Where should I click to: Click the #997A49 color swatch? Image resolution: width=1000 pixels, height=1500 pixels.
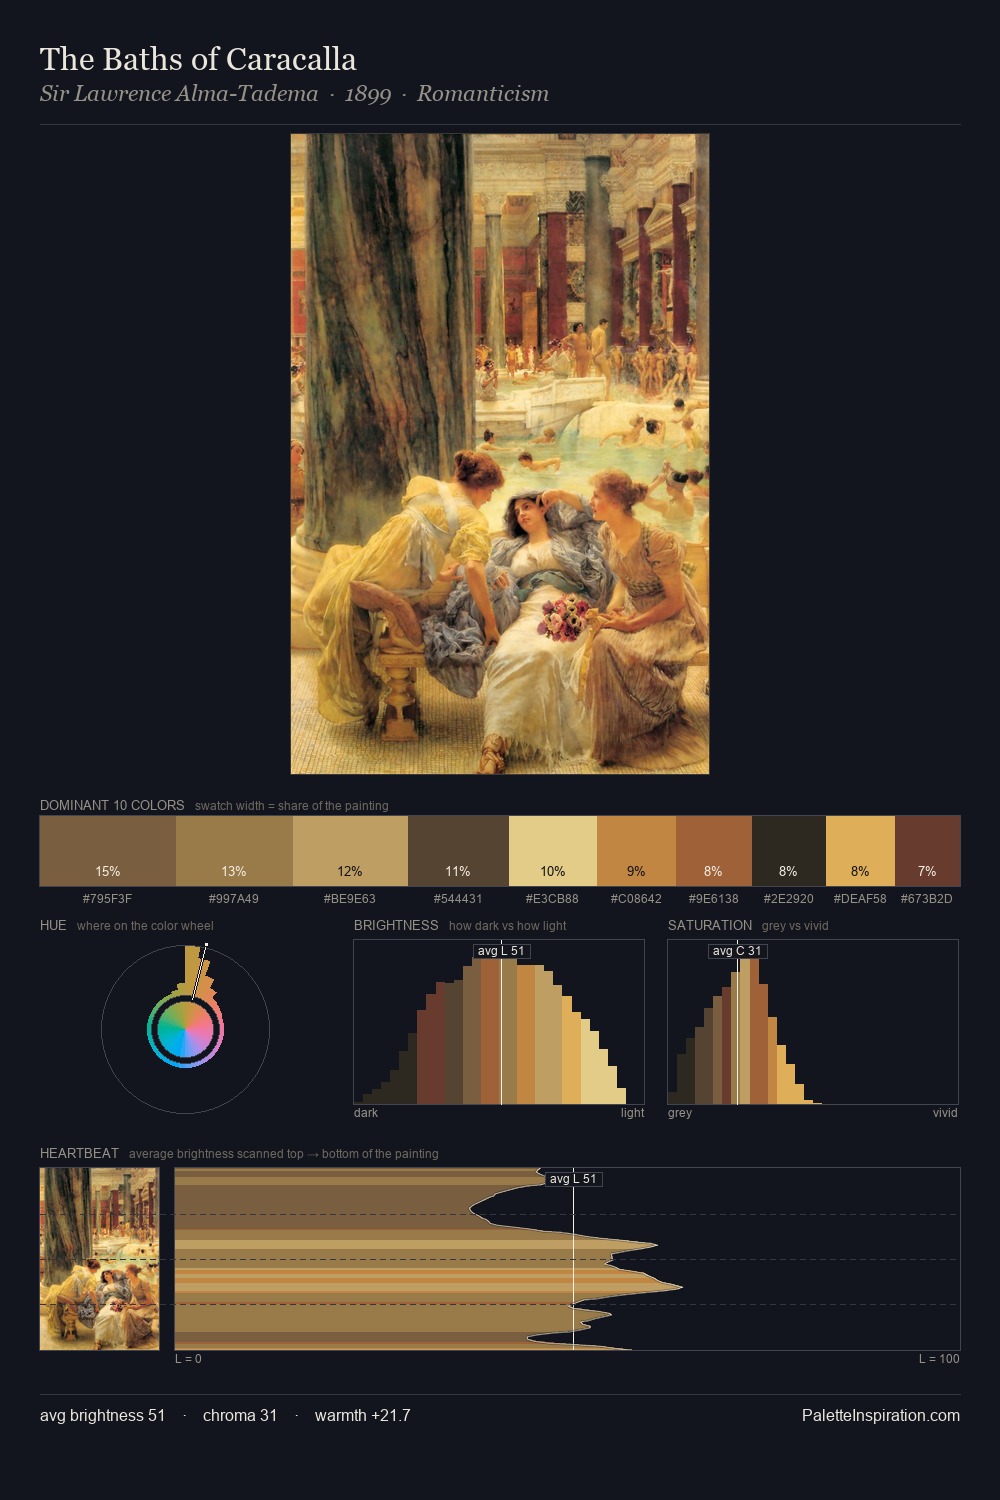(x=234, y=851)
